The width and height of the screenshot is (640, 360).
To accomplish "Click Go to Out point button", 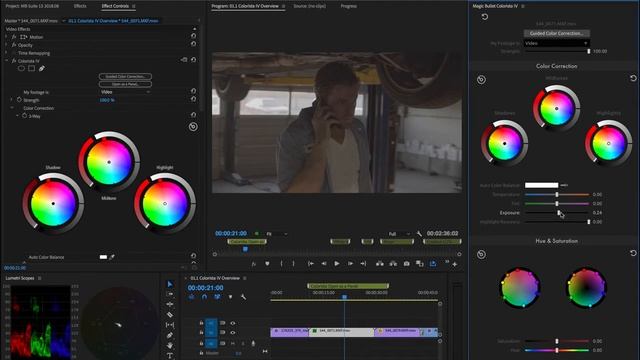I will (363, 264).
